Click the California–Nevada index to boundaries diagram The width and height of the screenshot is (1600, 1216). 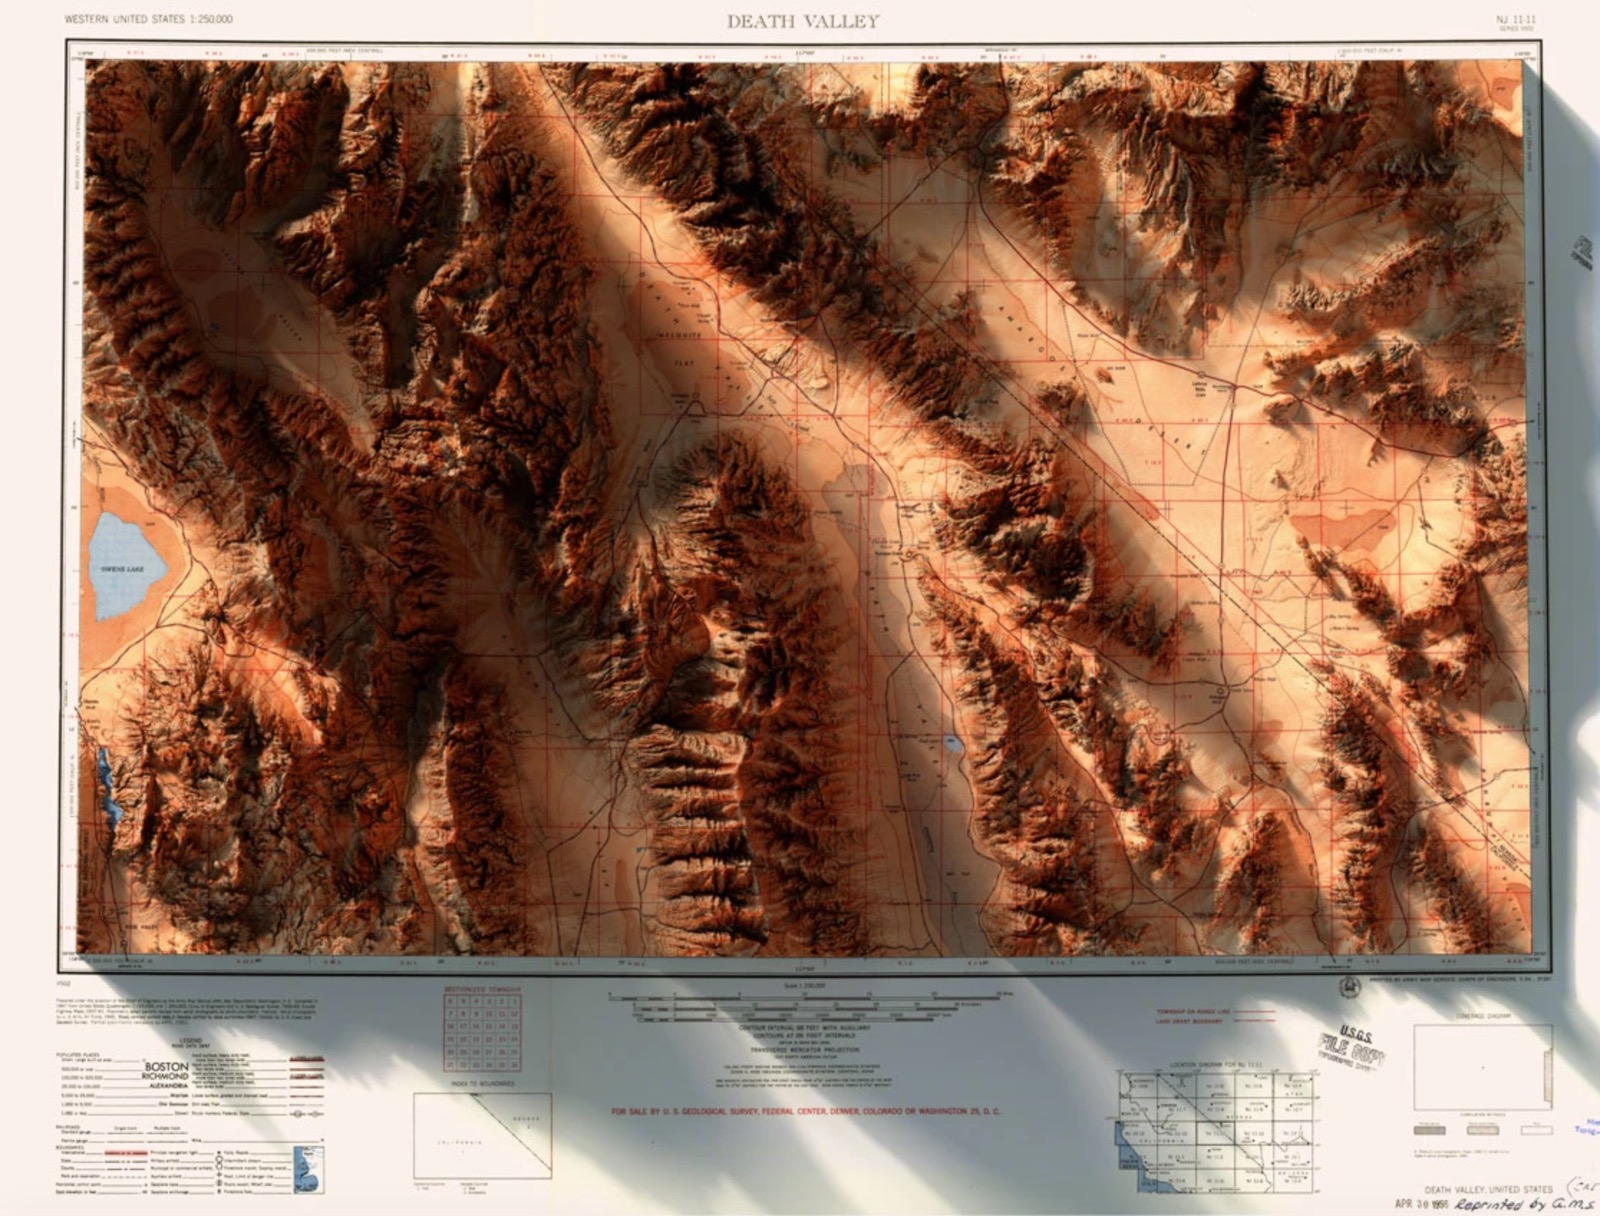(x=482, y=1135)
